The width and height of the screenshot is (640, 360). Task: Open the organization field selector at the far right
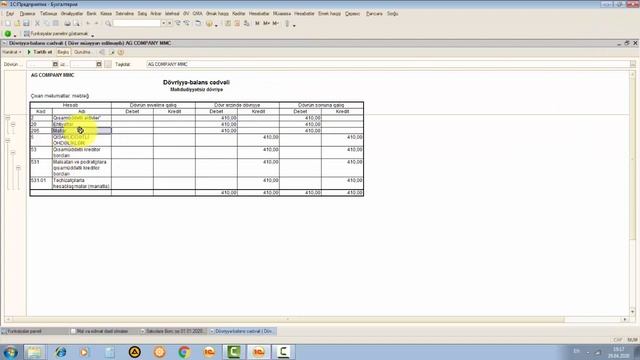633,64
